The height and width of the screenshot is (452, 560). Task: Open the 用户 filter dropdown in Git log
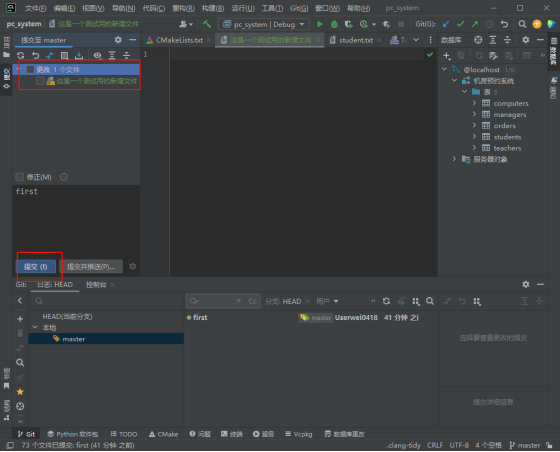pos(327,301)
